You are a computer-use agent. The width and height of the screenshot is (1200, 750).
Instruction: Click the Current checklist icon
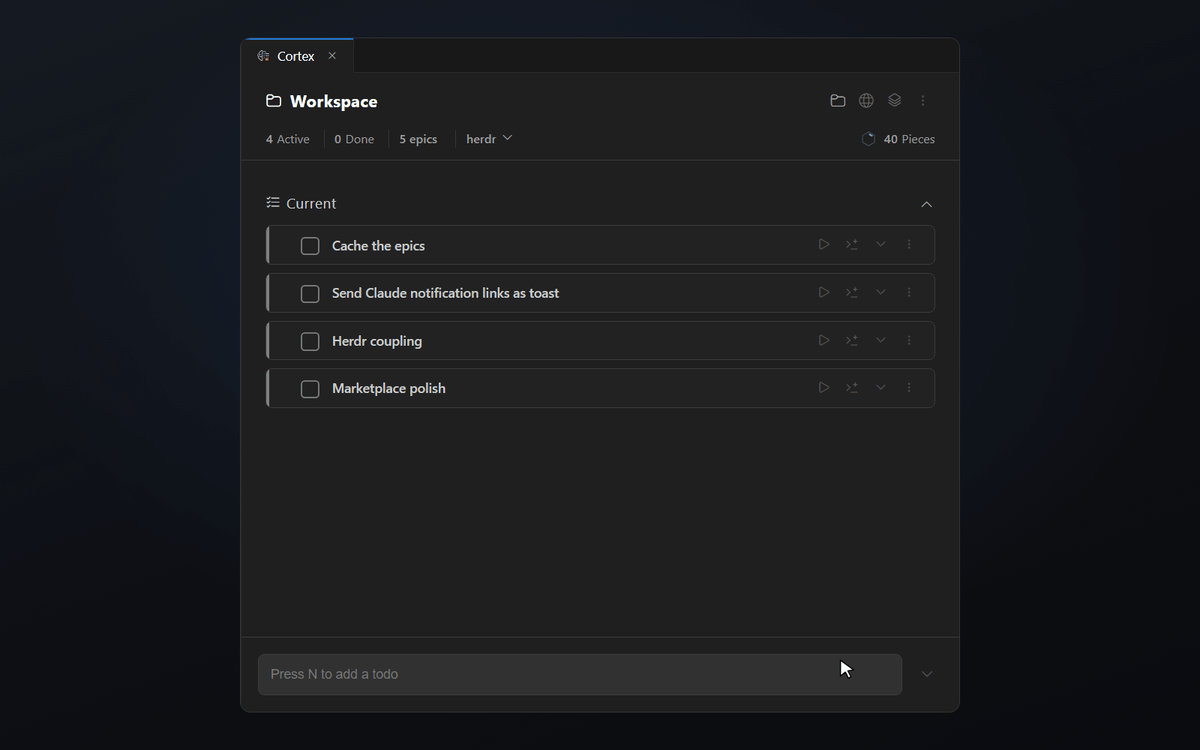[273, 203]
